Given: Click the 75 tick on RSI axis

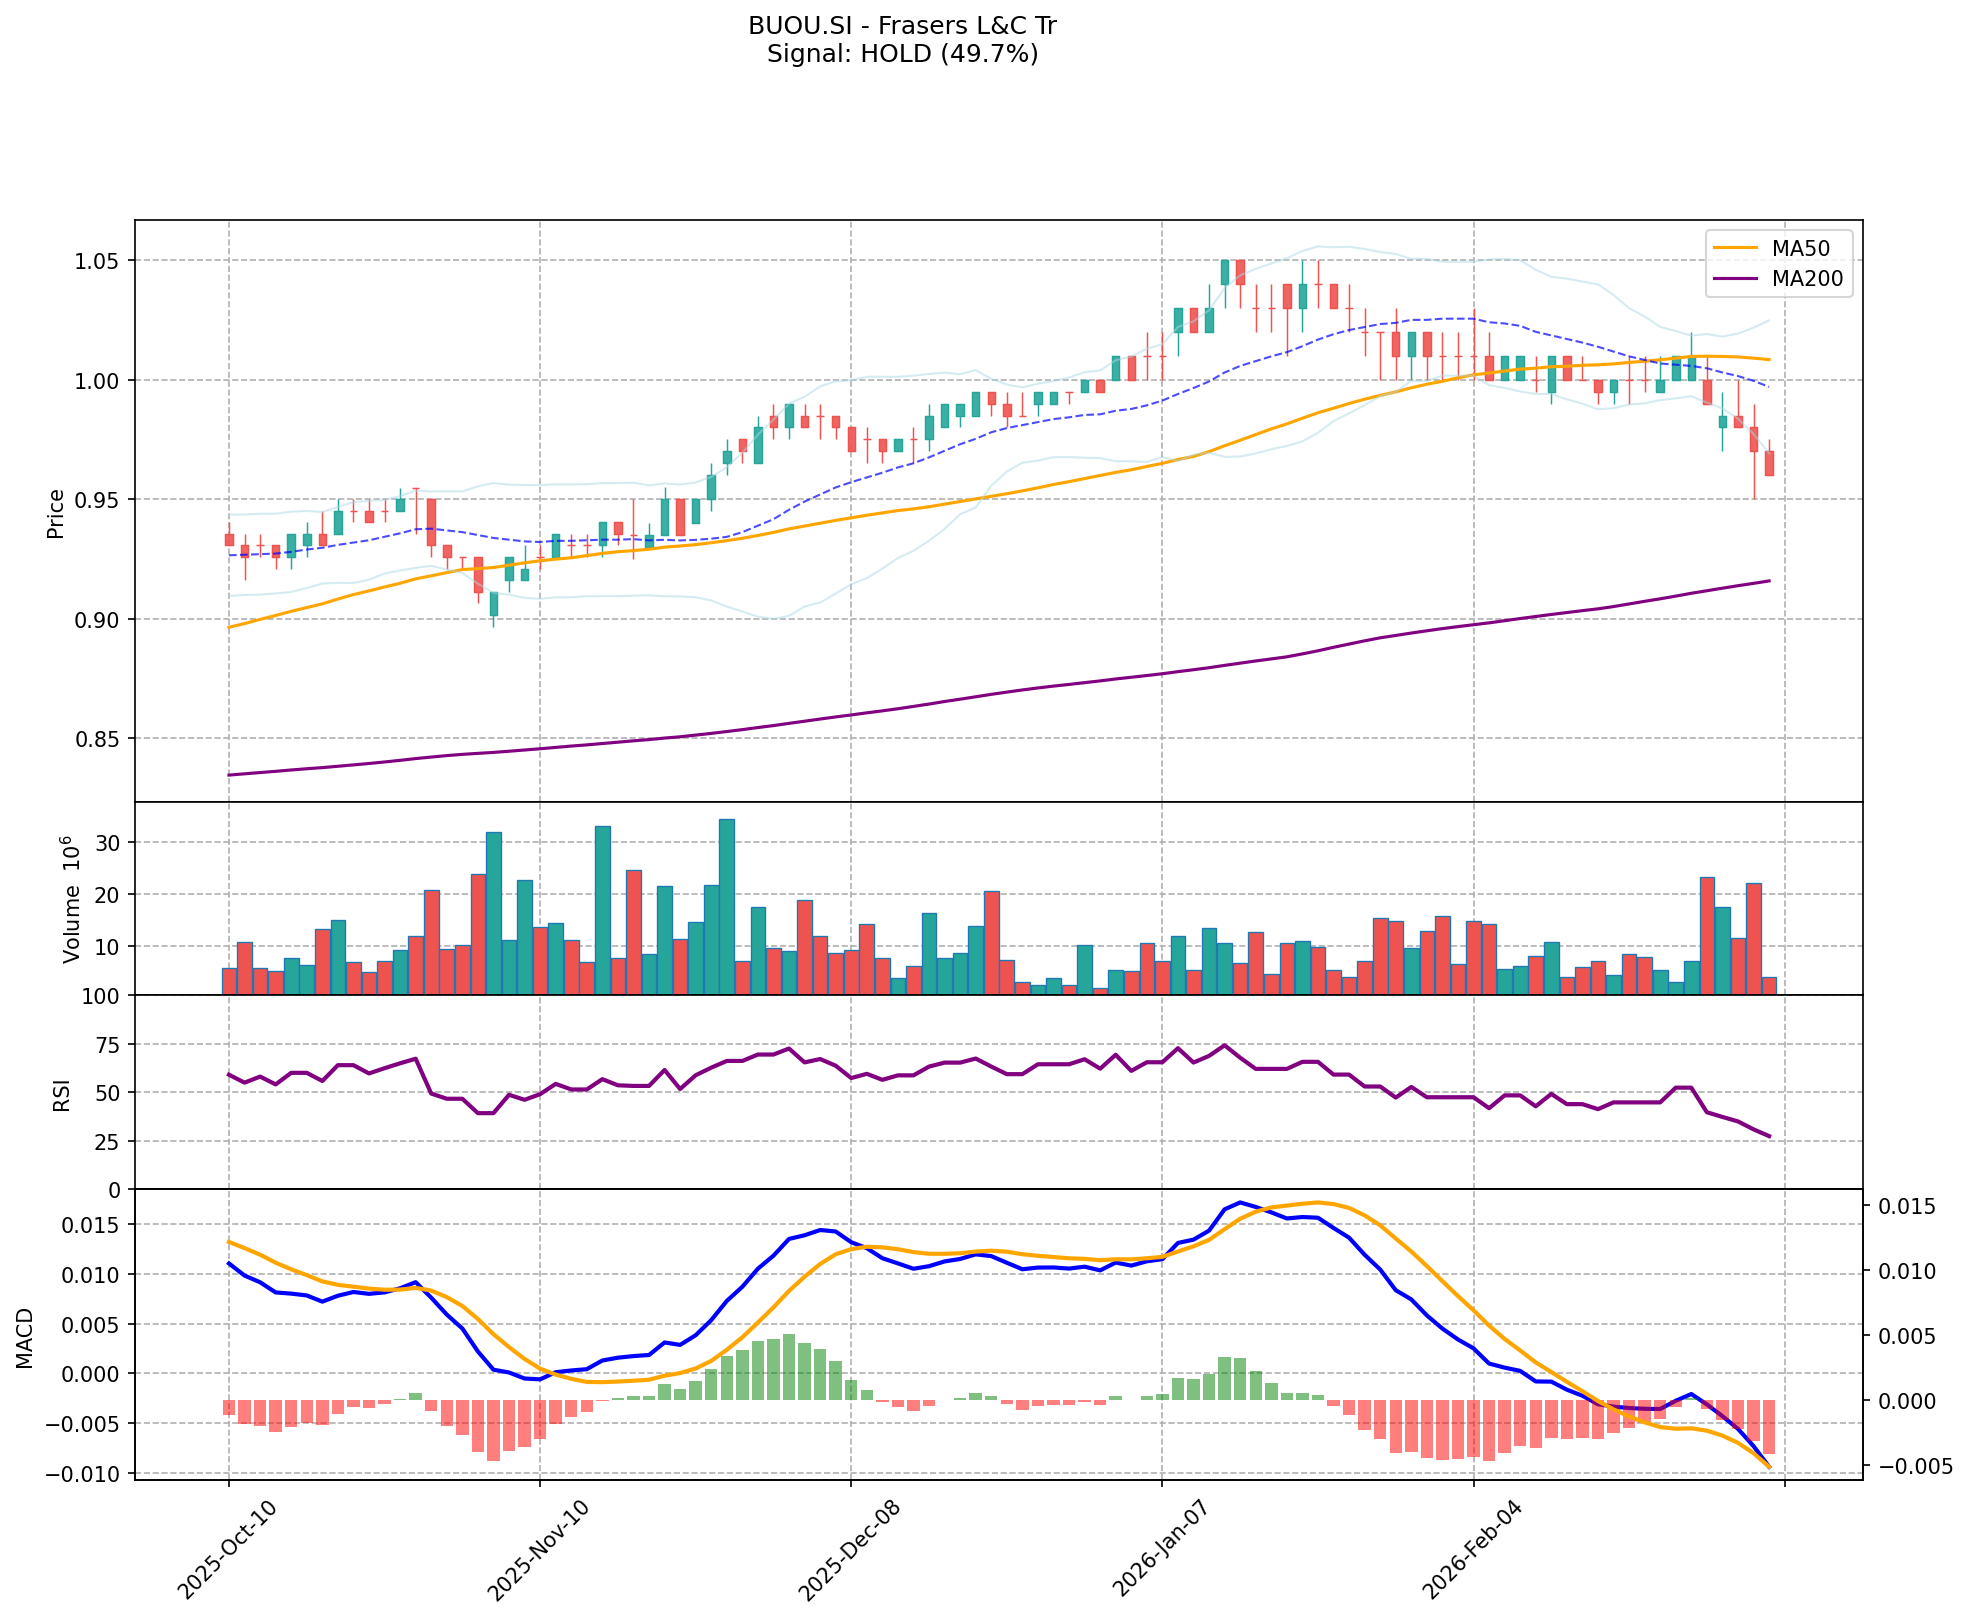Looking at the screenshot, I should pos(107,1045).
